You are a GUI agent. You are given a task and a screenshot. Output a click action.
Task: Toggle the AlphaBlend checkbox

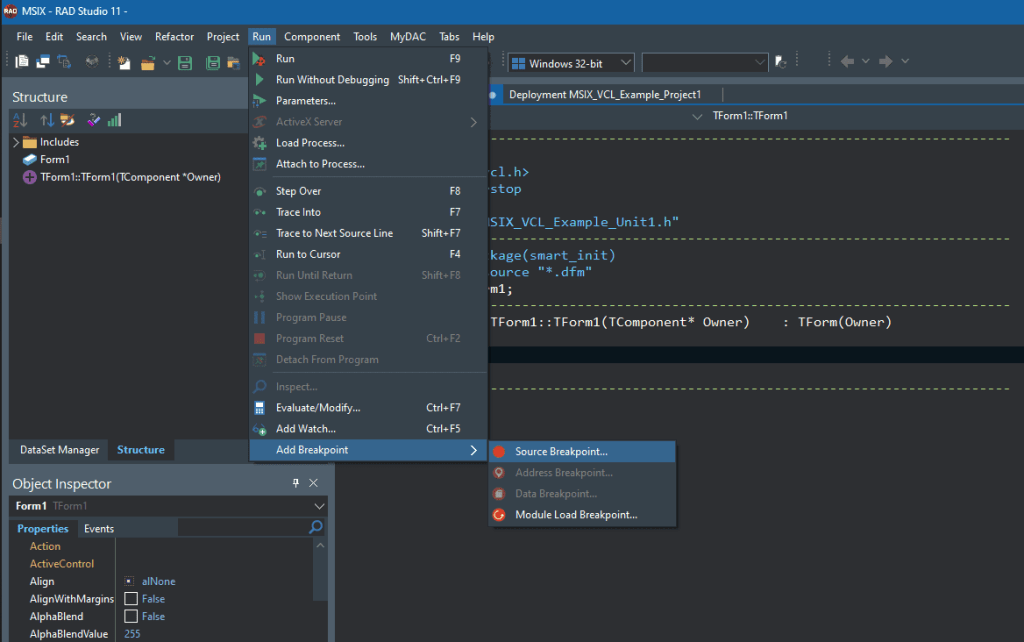click(131, 617)
